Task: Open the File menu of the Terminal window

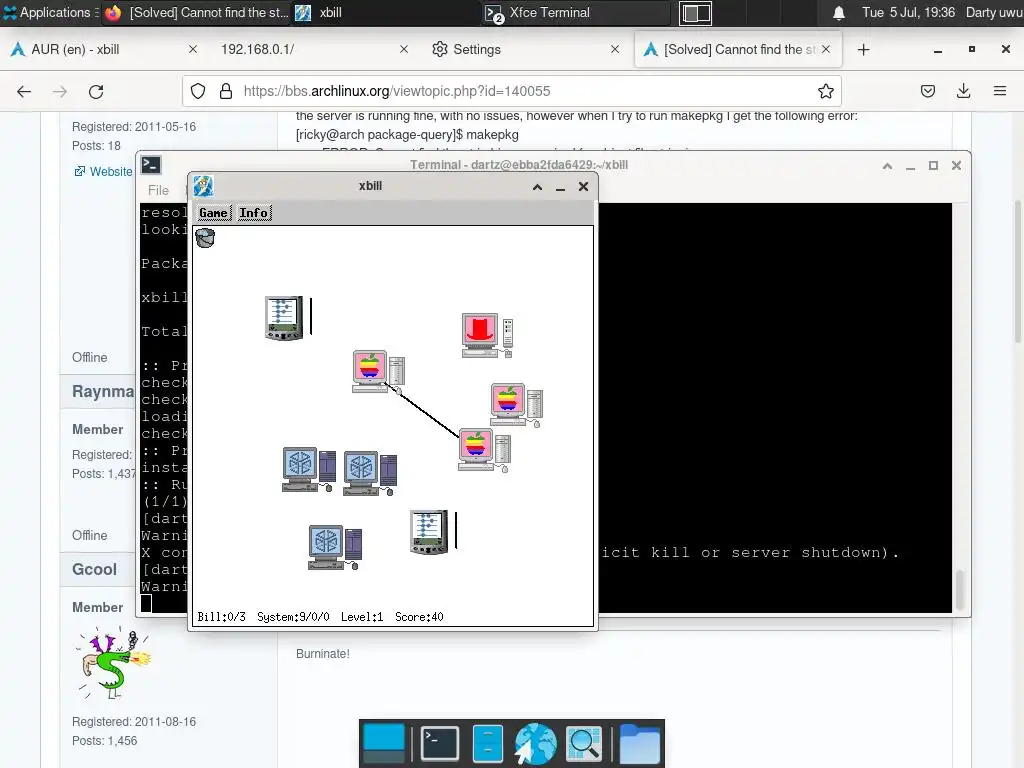Action: [x=158, y=190]
